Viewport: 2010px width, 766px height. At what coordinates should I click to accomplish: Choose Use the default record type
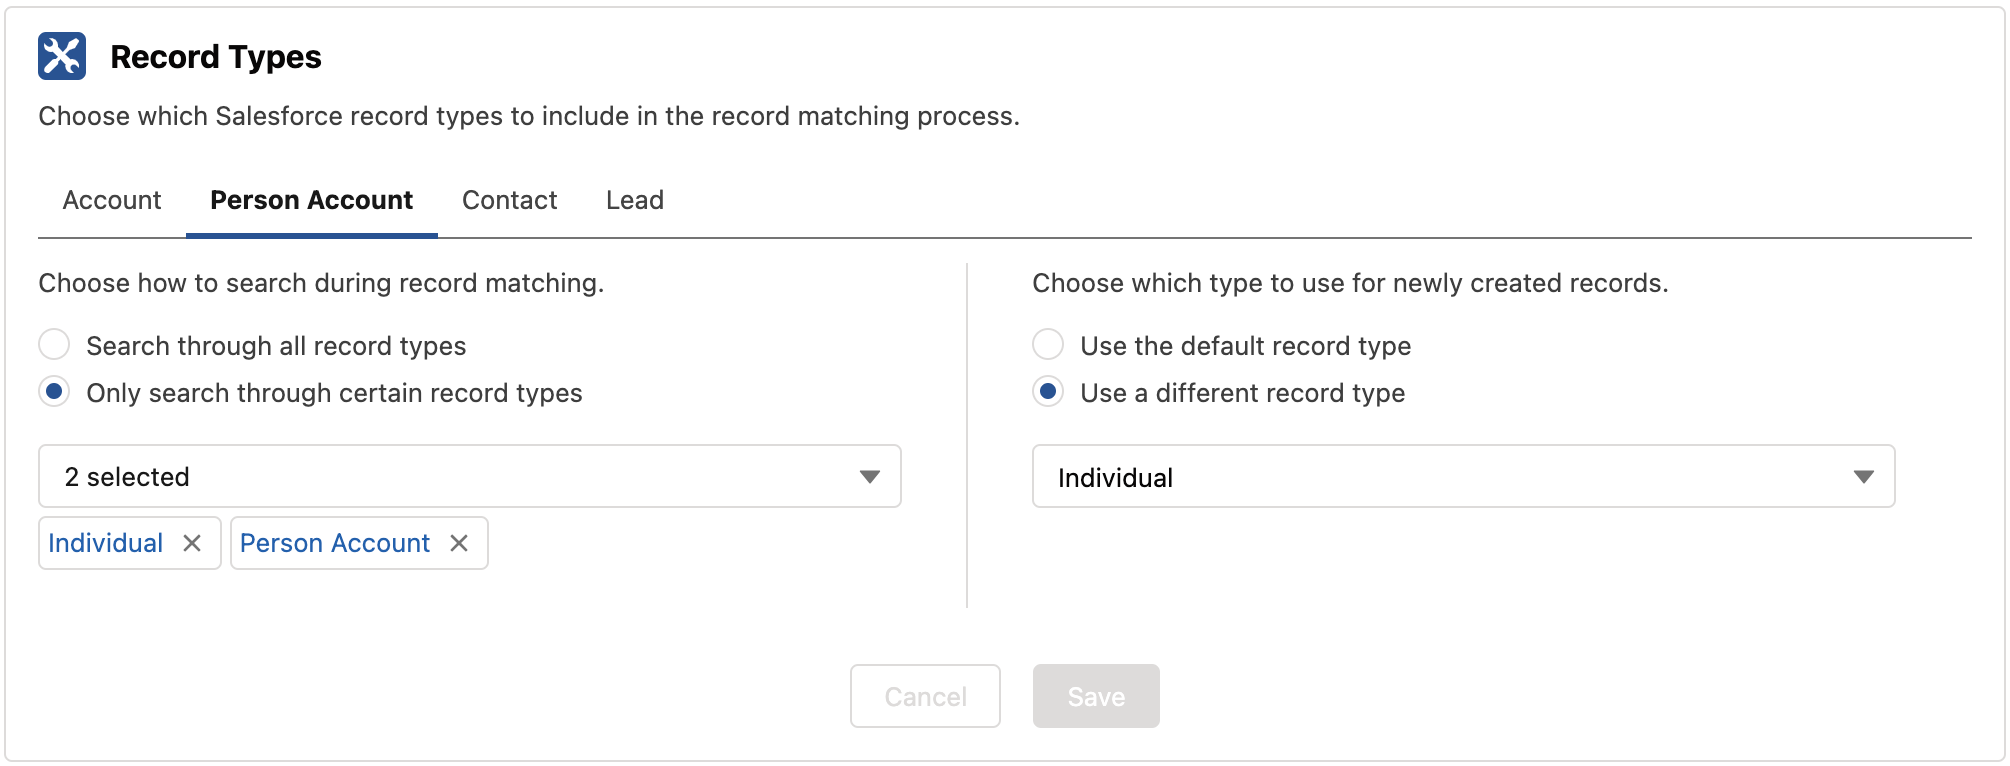pos(1048,345)
